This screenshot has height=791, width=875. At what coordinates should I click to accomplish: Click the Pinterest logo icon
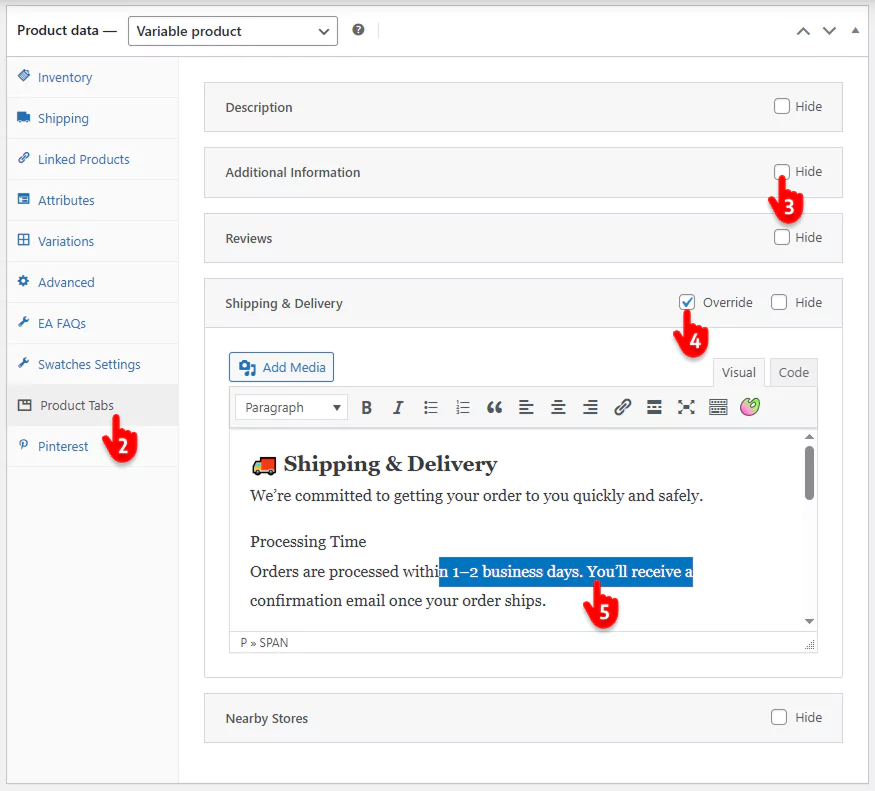pyautogui.click(x=23, y=445)
